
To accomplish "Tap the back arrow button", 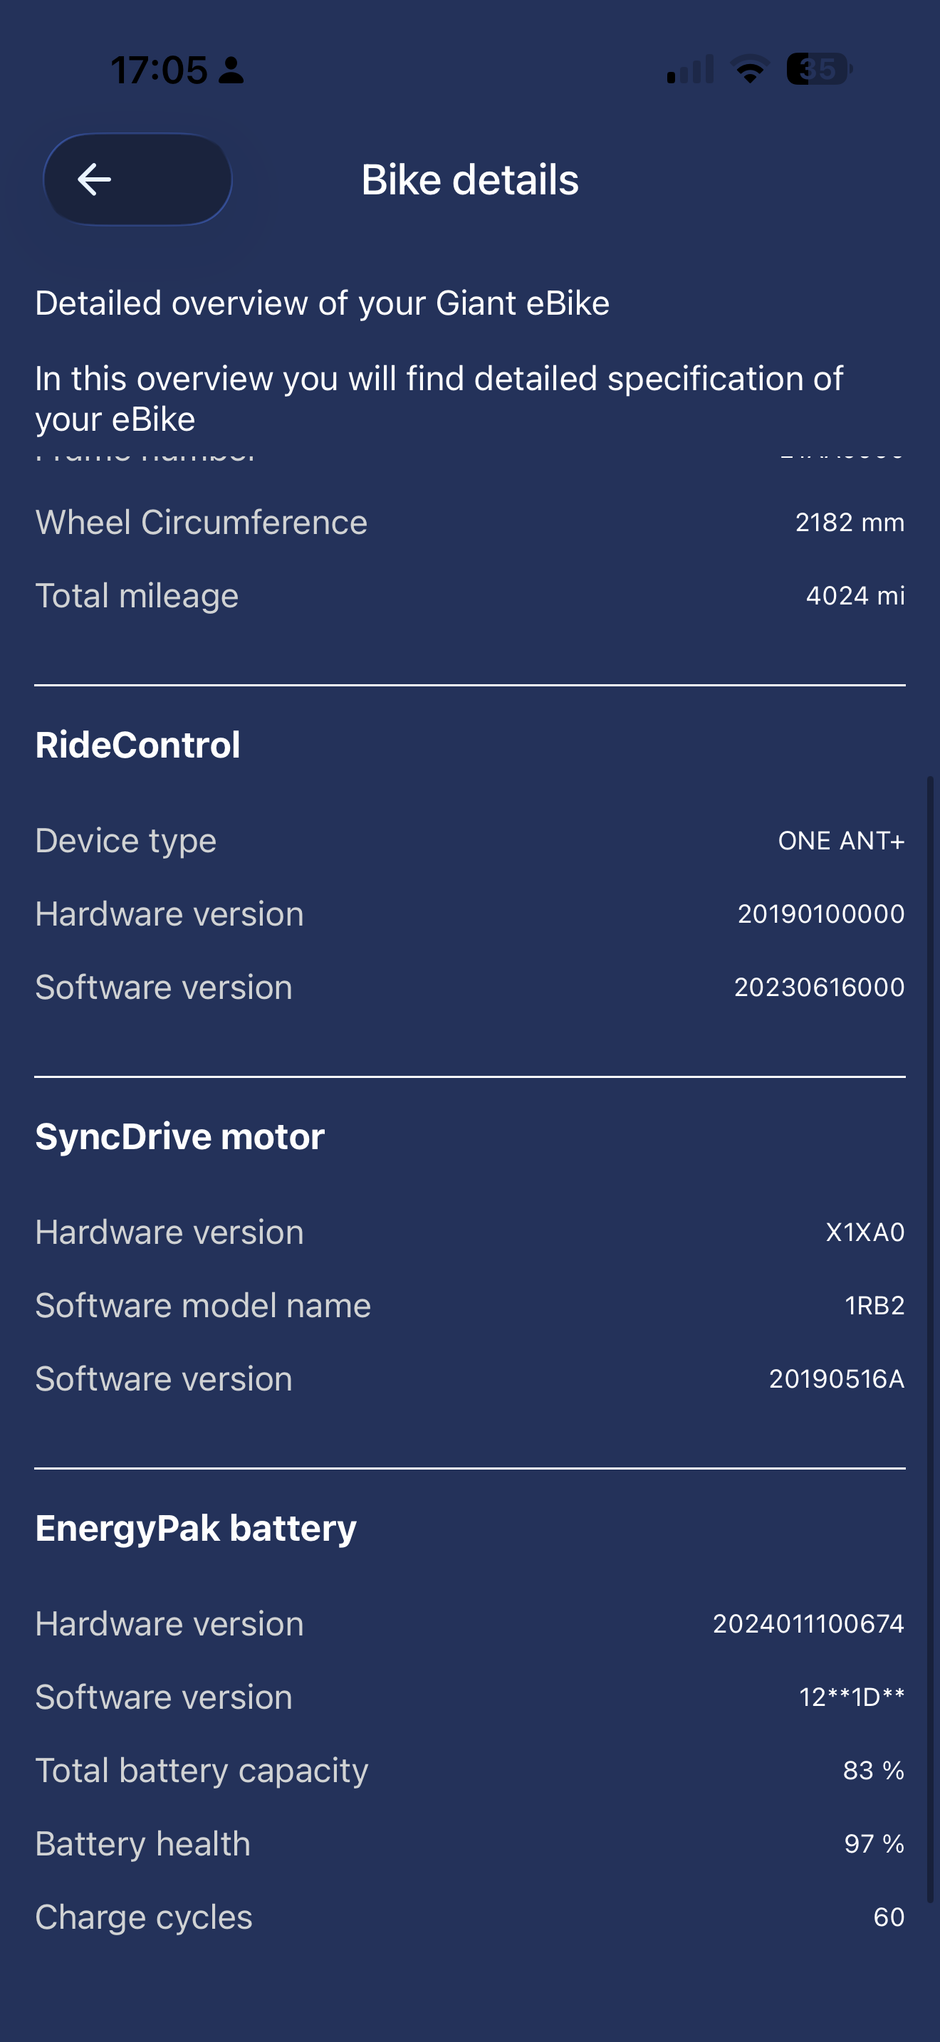I will 137,180.
